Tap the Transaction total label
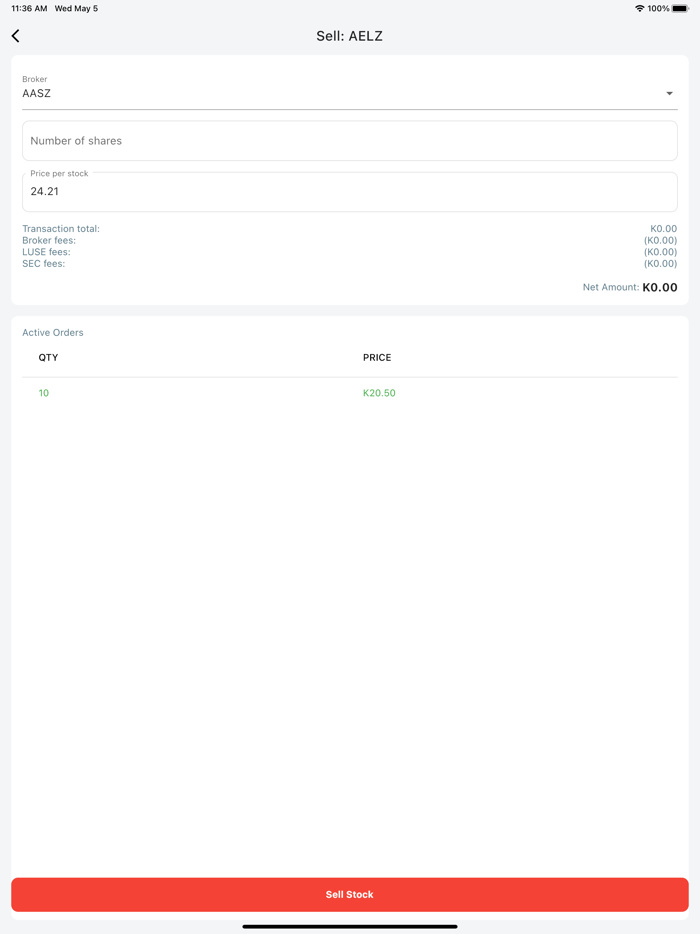 (61, 229)
